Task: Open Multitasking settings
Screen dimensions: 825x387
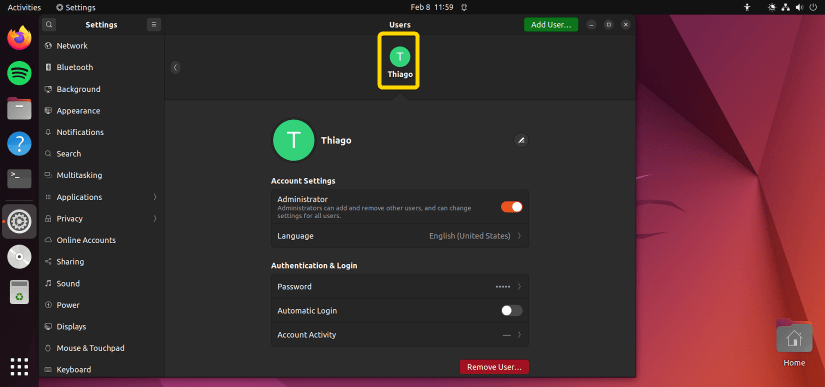Action: (x=102, y=175)
